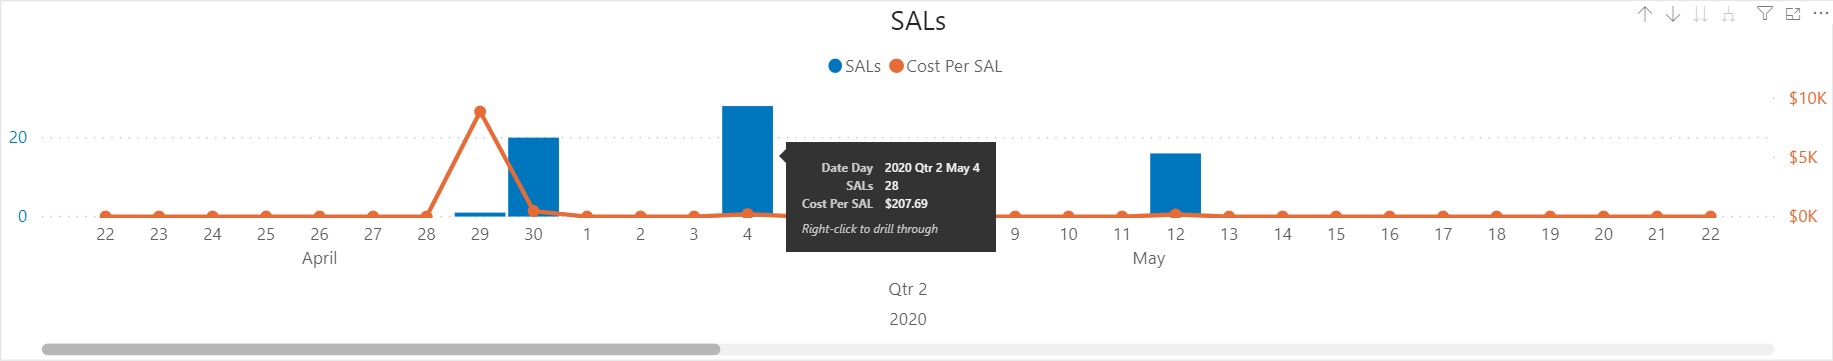Click the May month axis label

click(x=1148, y=258)
